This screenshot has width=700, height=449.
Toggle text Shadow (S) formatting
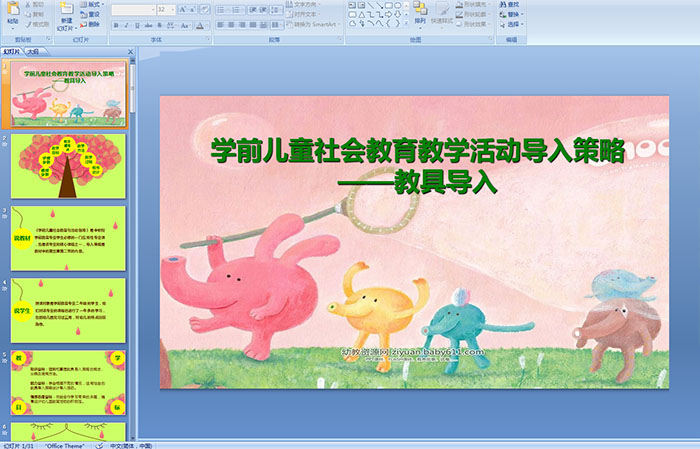point(159,25)
